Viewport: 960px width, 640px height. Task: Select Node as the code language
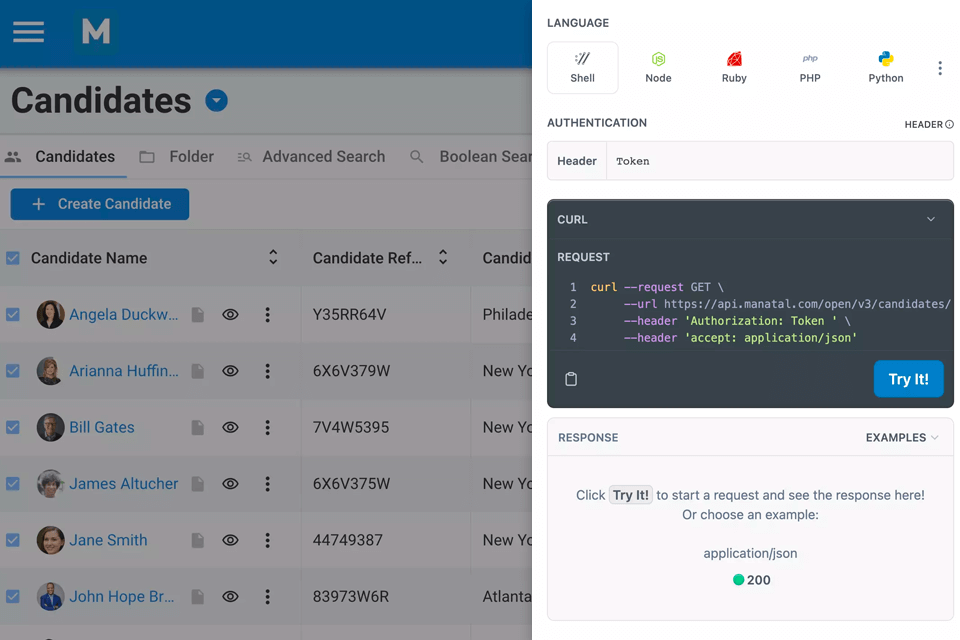point(658,67)
